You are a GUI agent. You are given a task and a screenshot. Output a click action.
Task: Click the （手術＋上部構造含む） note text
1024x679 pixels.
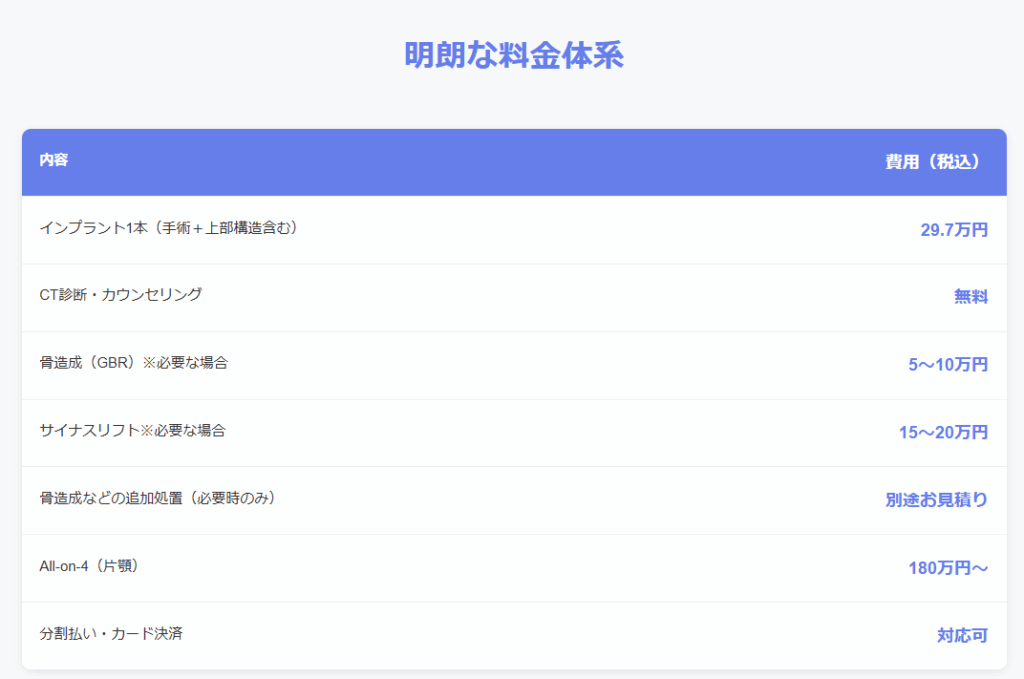[x=222, y=228]
